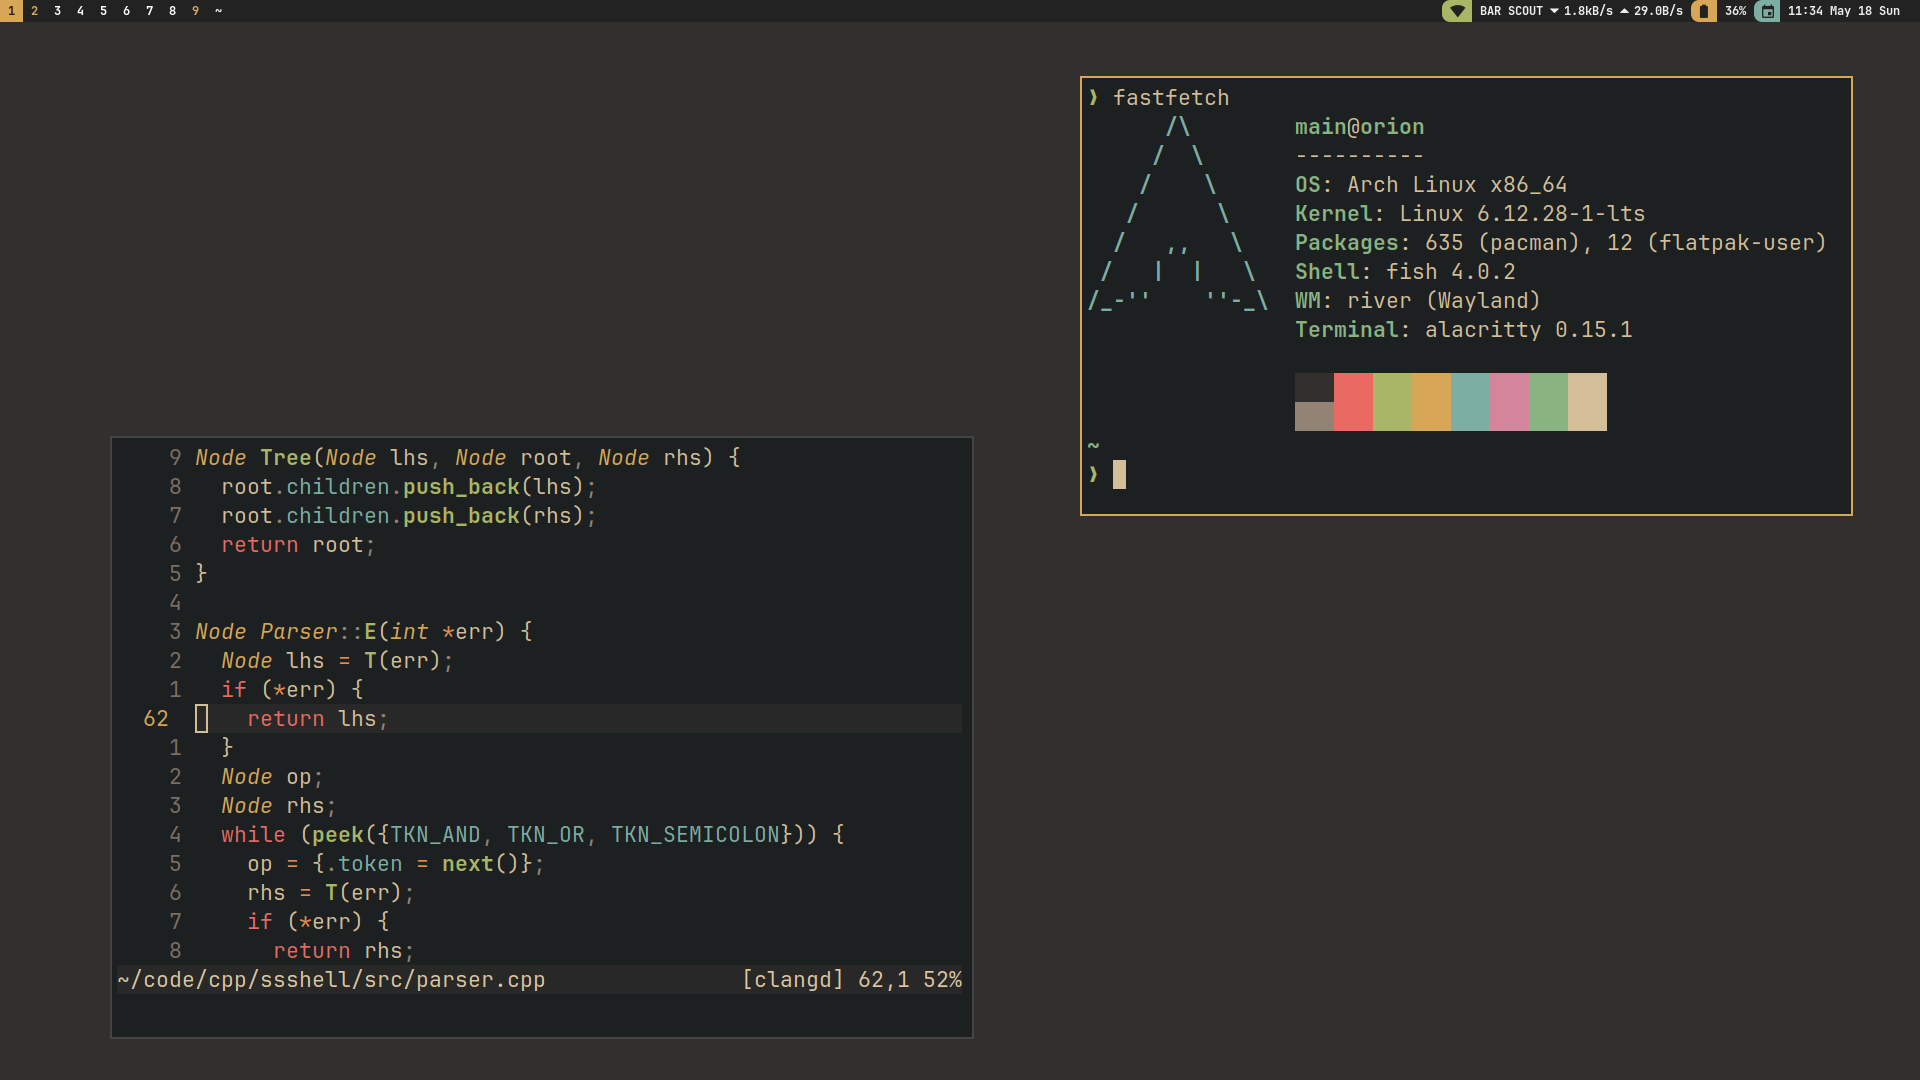This screenshot has width=1920, height=1080.
Task: Switch to workspace tag 4
Action: [x=80, y=11]
